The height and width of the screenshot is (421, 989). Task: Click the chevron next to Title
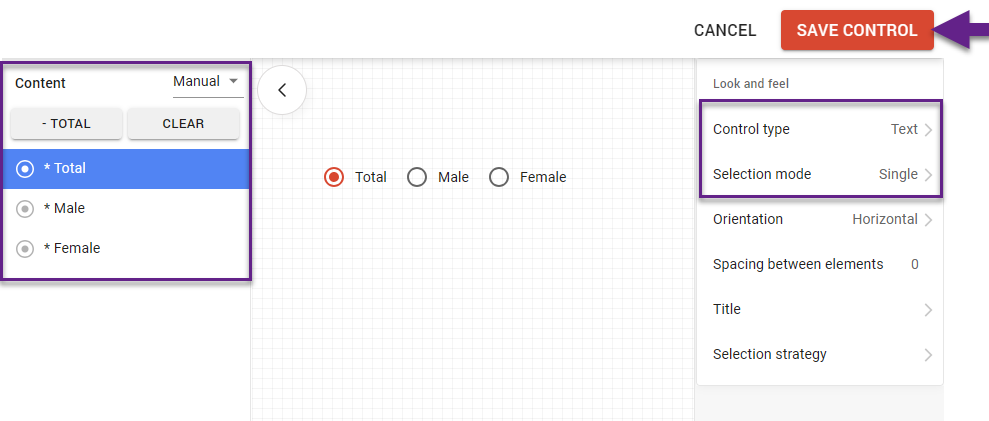point(928,310)
